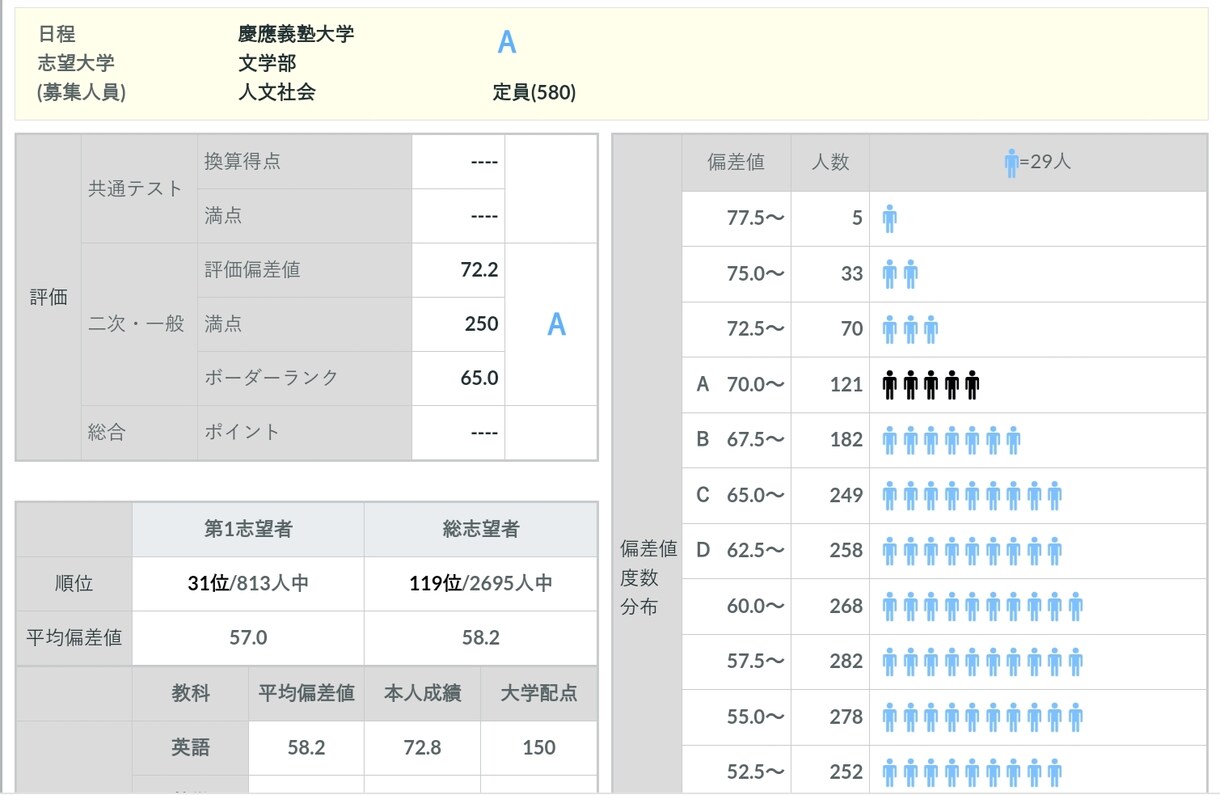The image size is (1220, 795).
Task: Click the 60.0〜 count of 268
Action: [846, 606]
